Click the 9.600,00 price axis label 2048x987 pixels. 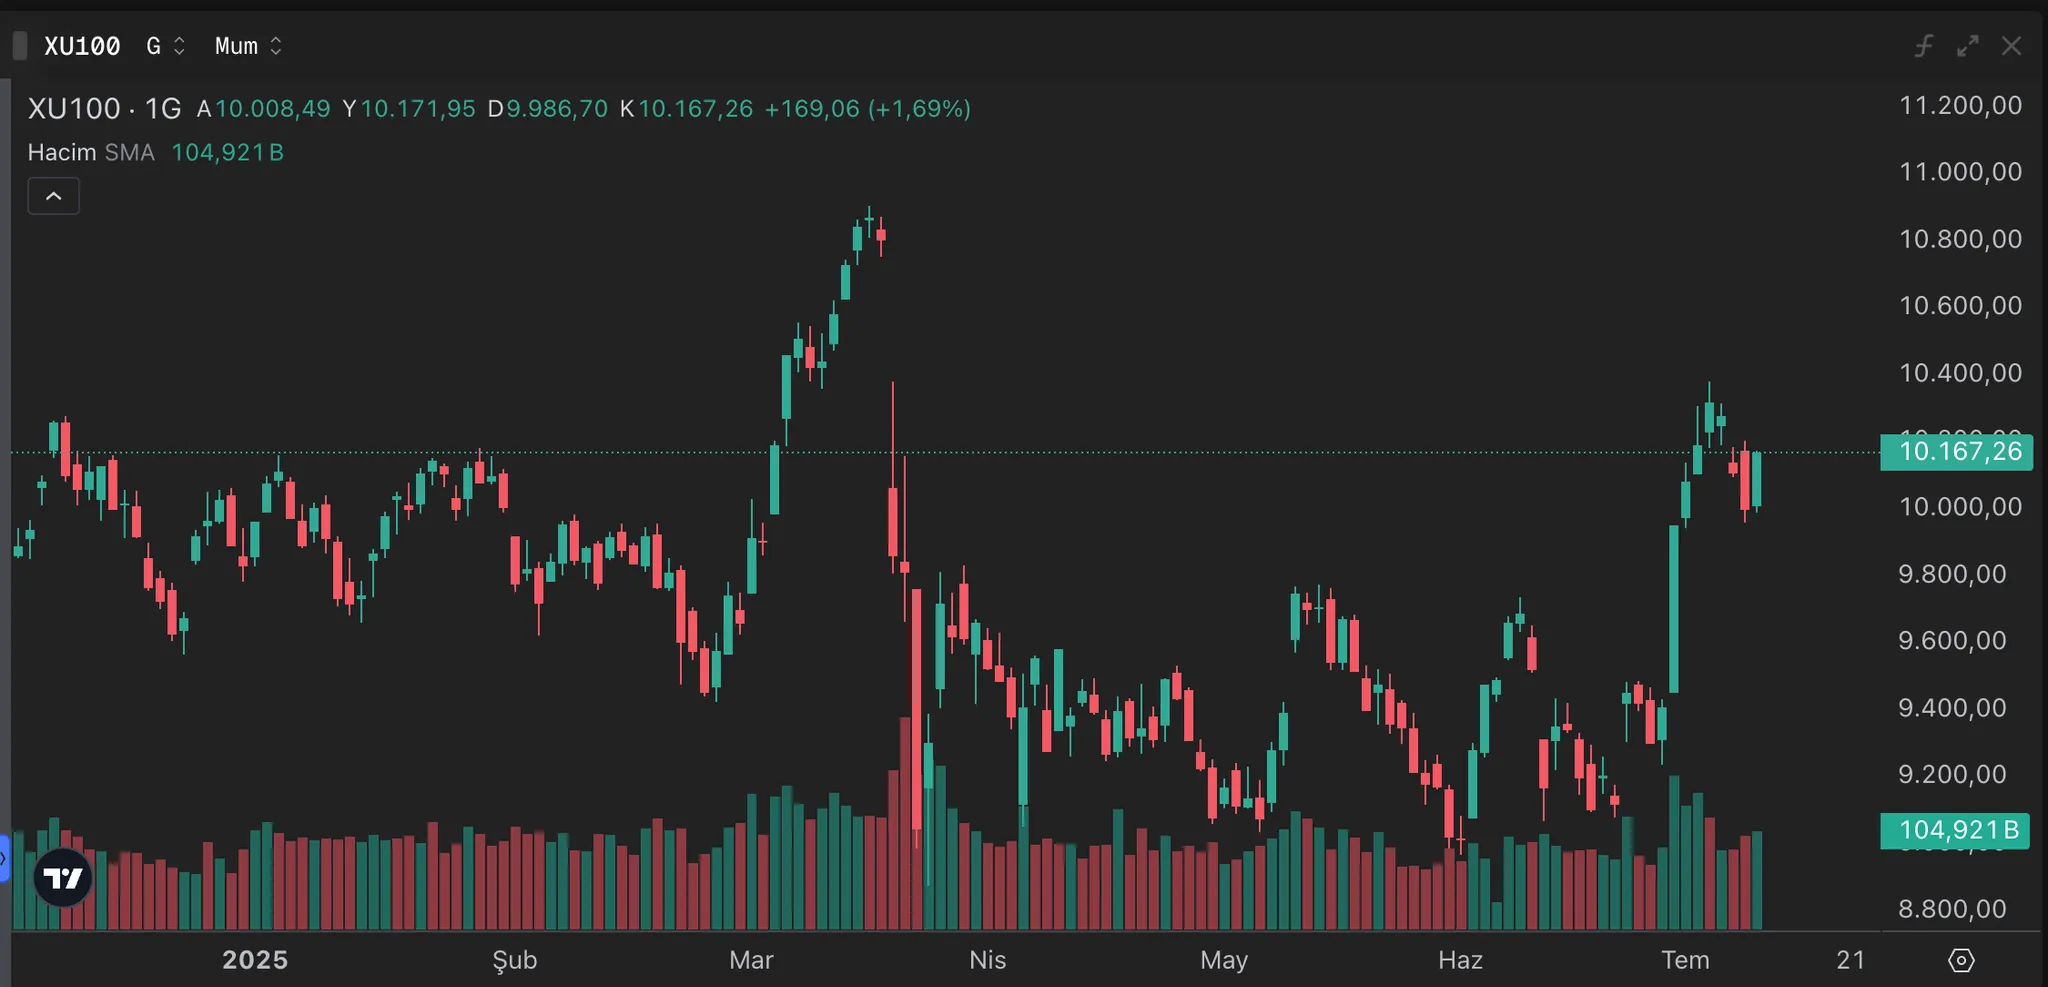pyautogui.click(x=1953, y=640)
